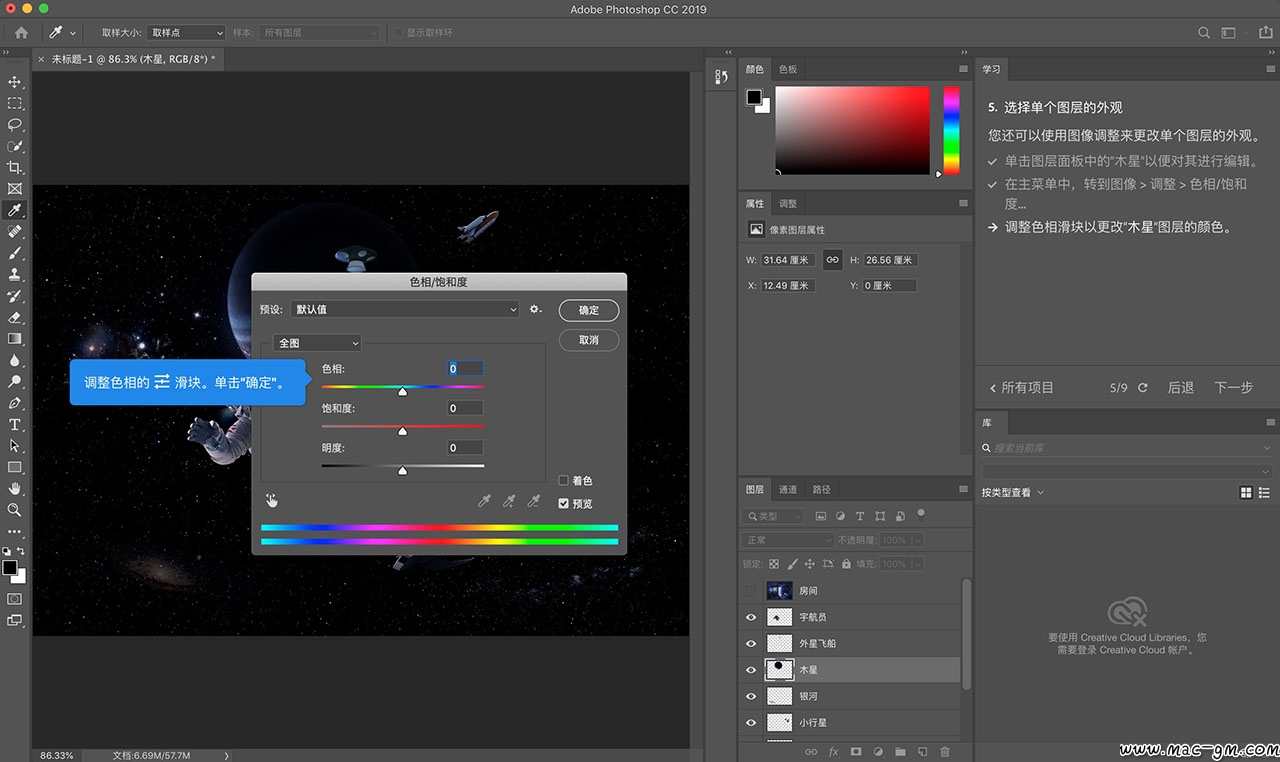
Task: Click the 取消 button
Action: click(589, 340)
